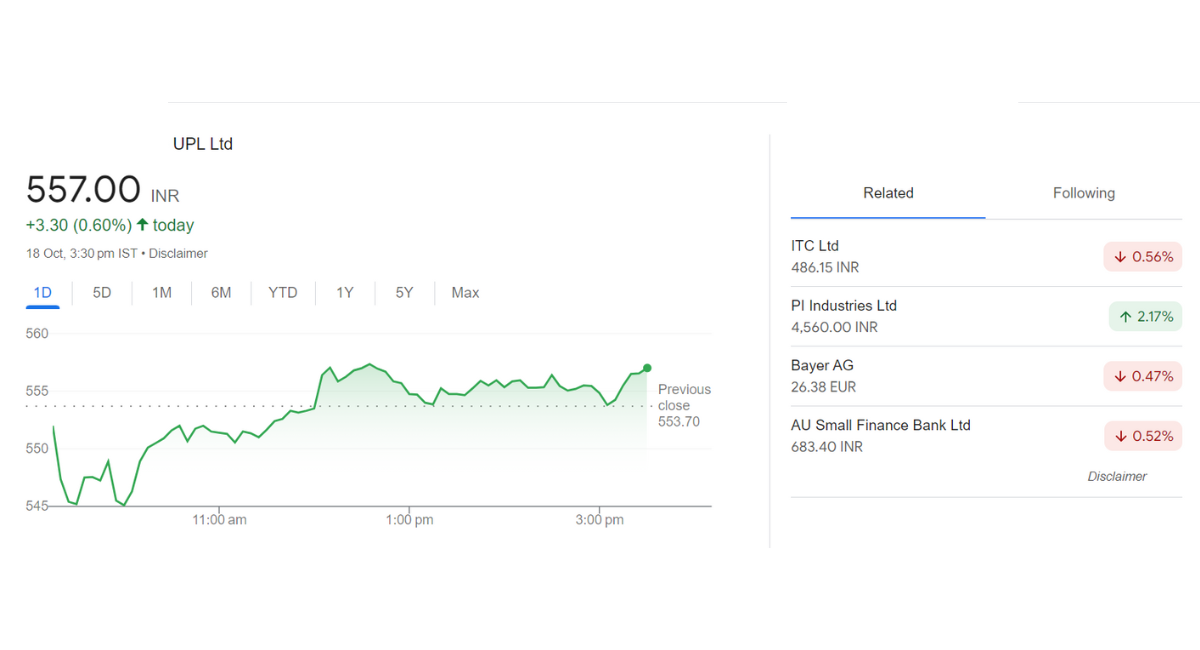Screen dimensions: 1200x650
Task: Switch to the Following tab
Action: pyautogui.click(x=1084, y=193)
